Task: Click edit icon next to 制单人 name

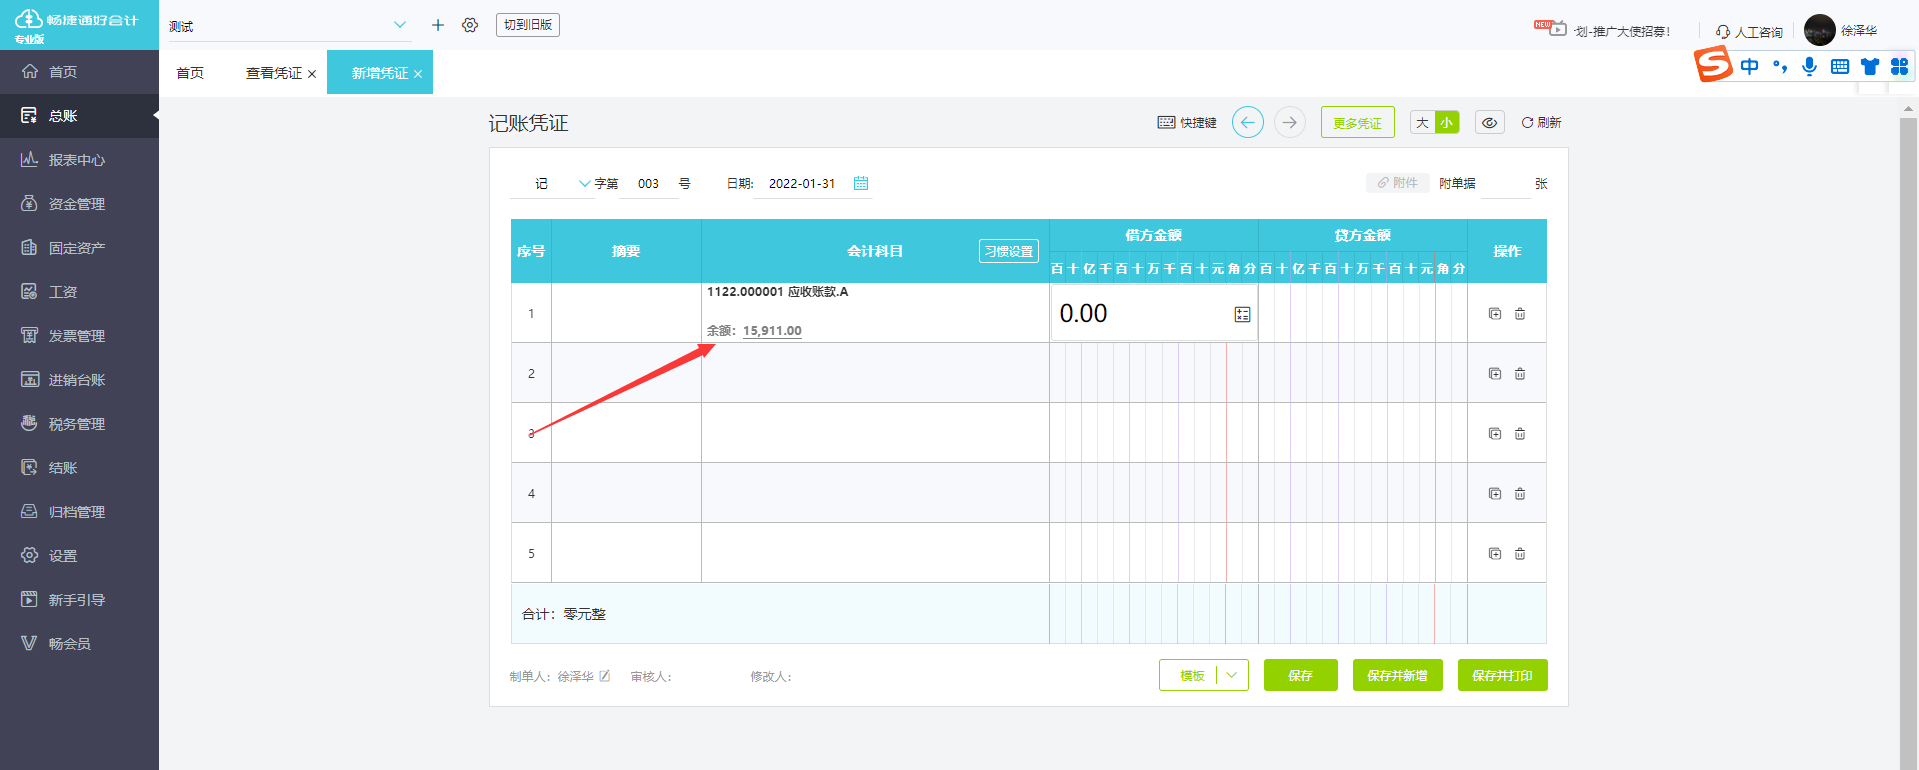Action: pyautogui.click(x=605, y=676)
